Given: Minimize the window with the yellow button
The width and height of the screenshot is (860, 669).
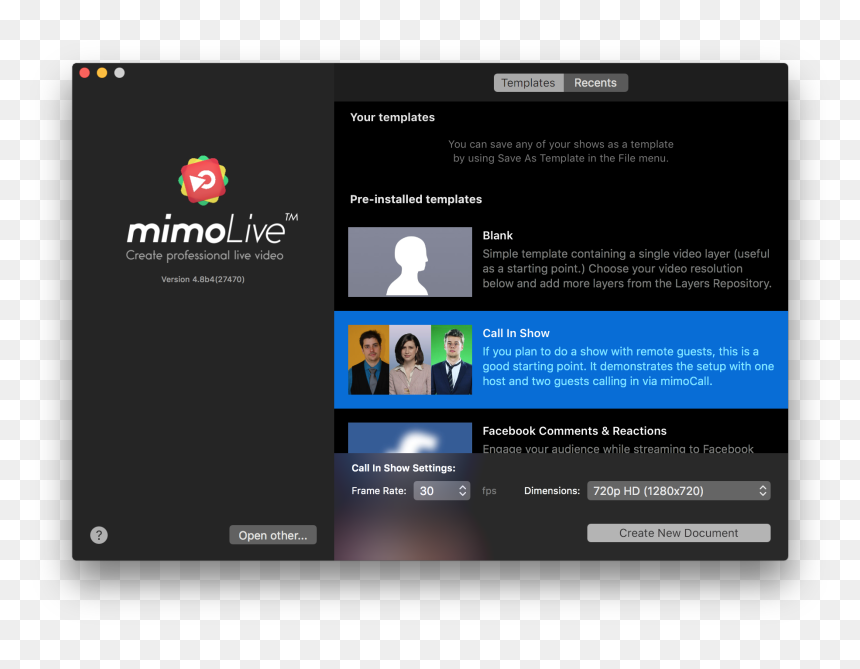Looking at the screenshot, I should point(102,73).
